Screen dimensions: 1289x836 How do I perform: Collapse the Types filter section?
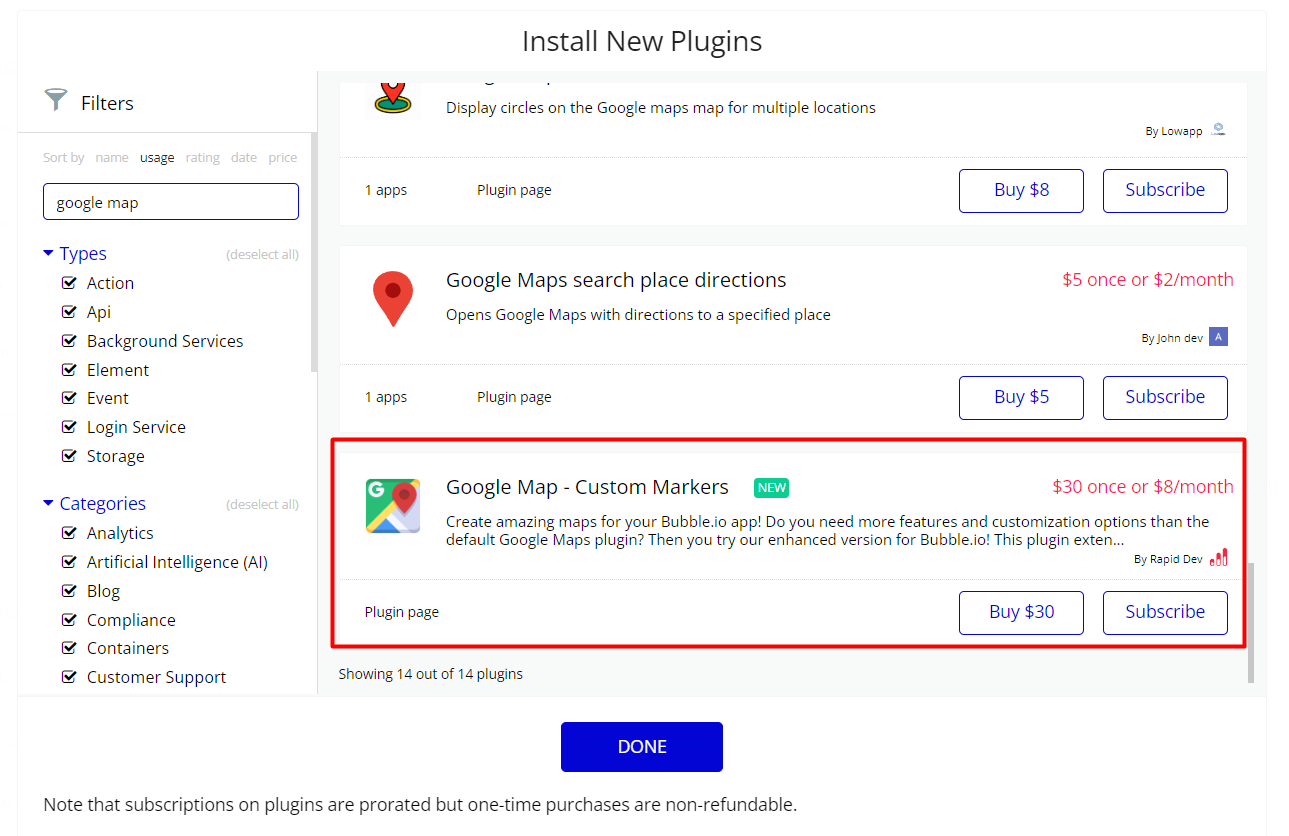[48, 254]
